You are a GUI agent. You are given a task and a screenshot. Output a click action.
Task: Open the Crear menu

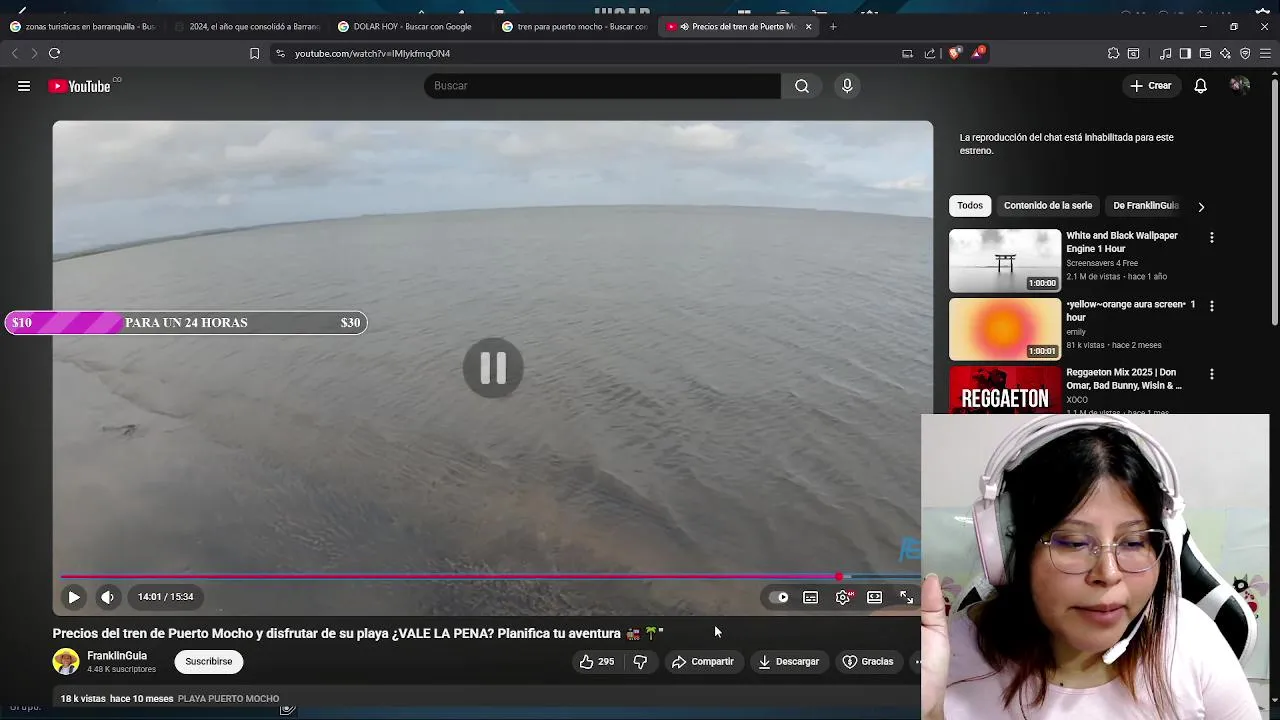[1150, 86]
